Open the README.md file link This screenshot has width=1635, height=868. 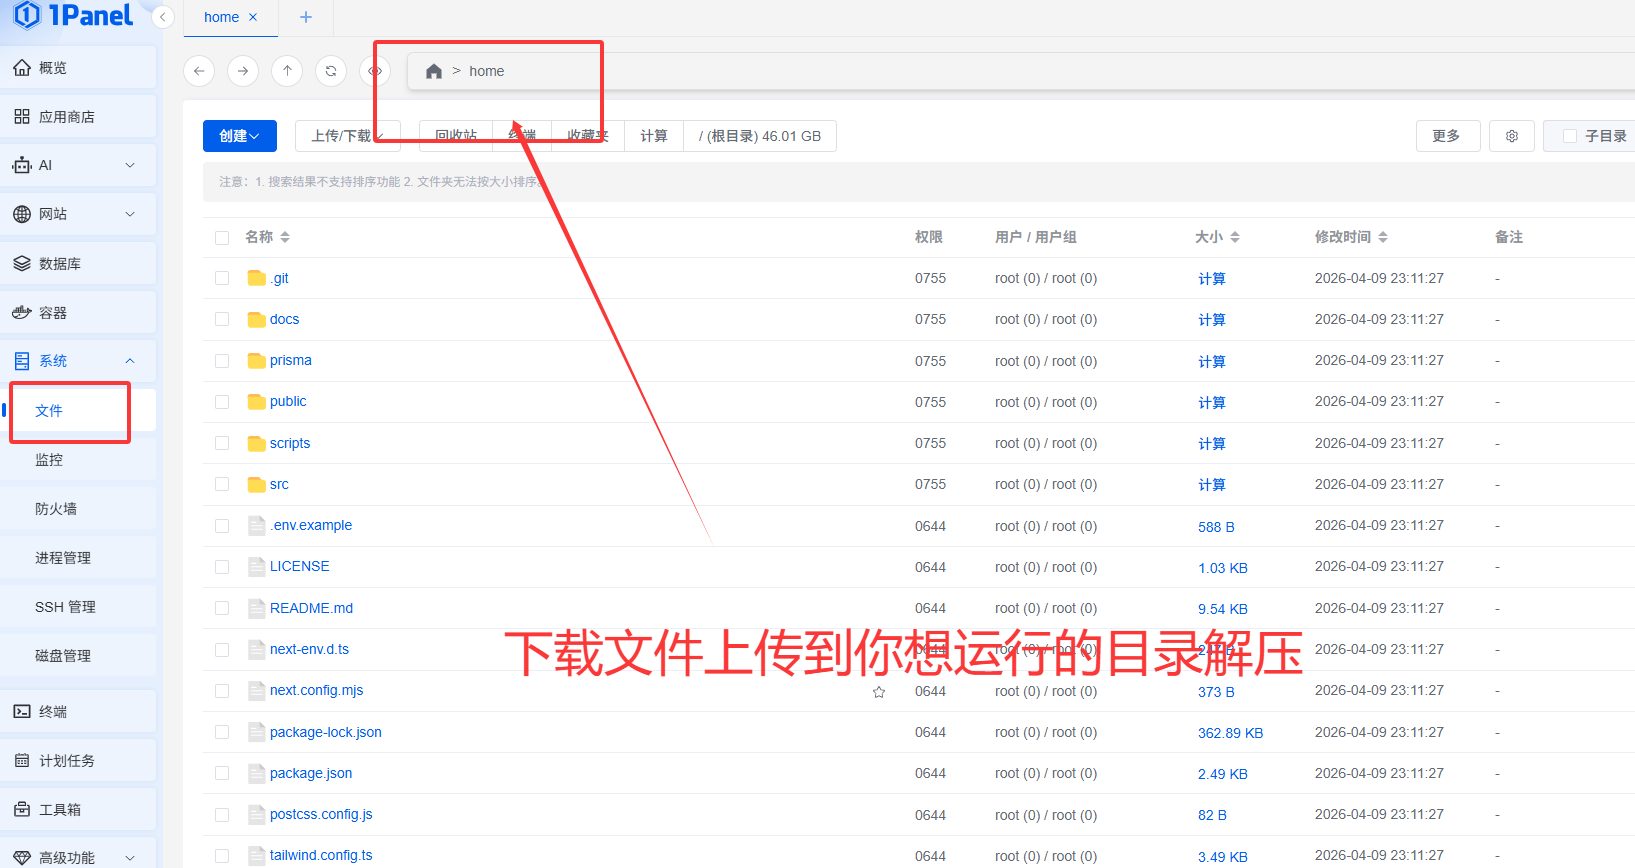point(311,608)
